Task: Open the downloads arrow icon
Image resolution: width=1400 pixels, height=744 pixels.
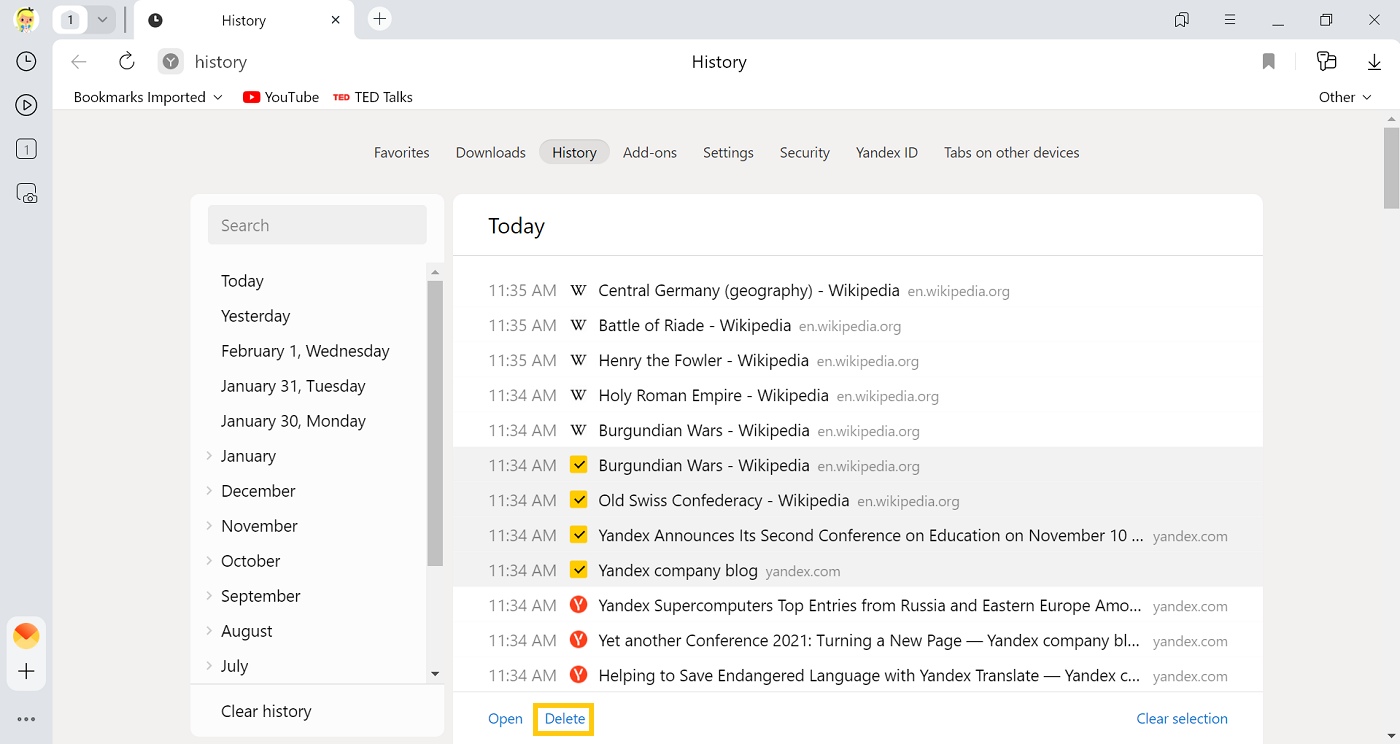Action: coord(1374,62)
